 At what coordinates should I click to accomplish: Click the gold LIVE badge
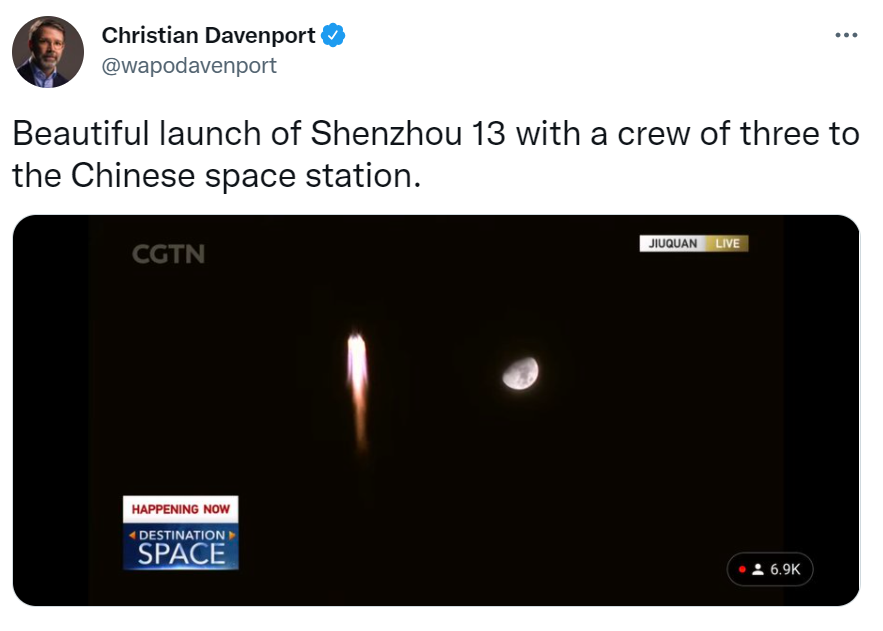(727, 243)
